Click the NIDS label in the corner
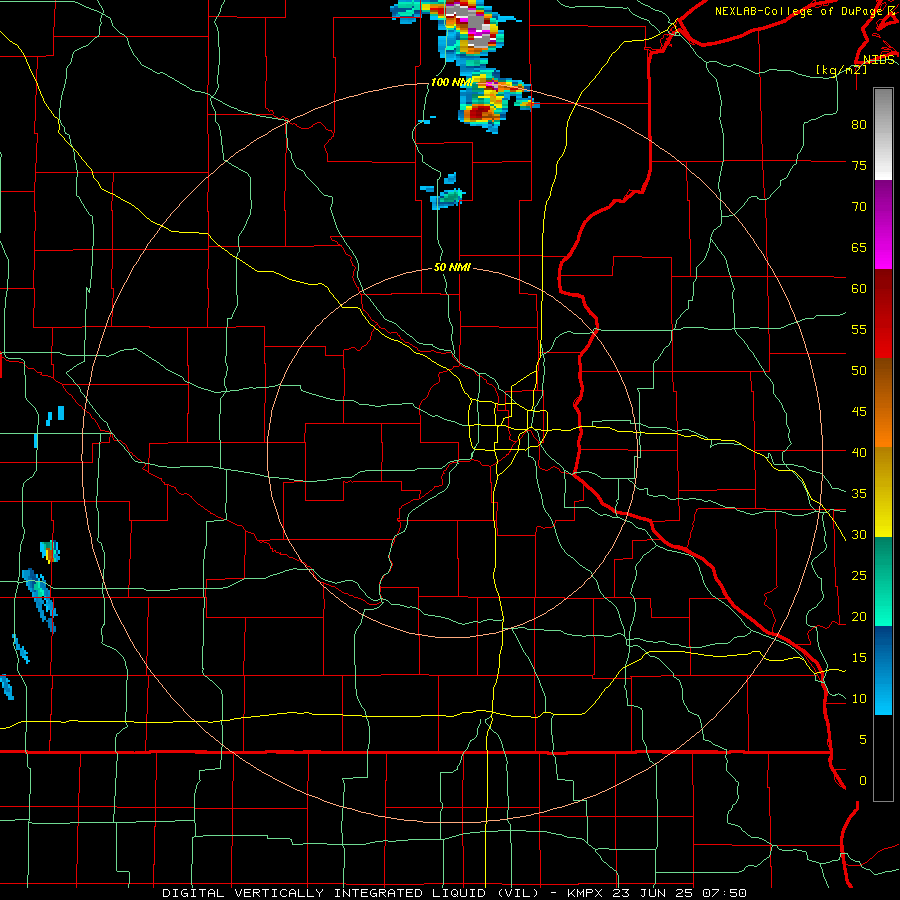 pos(879,60)
